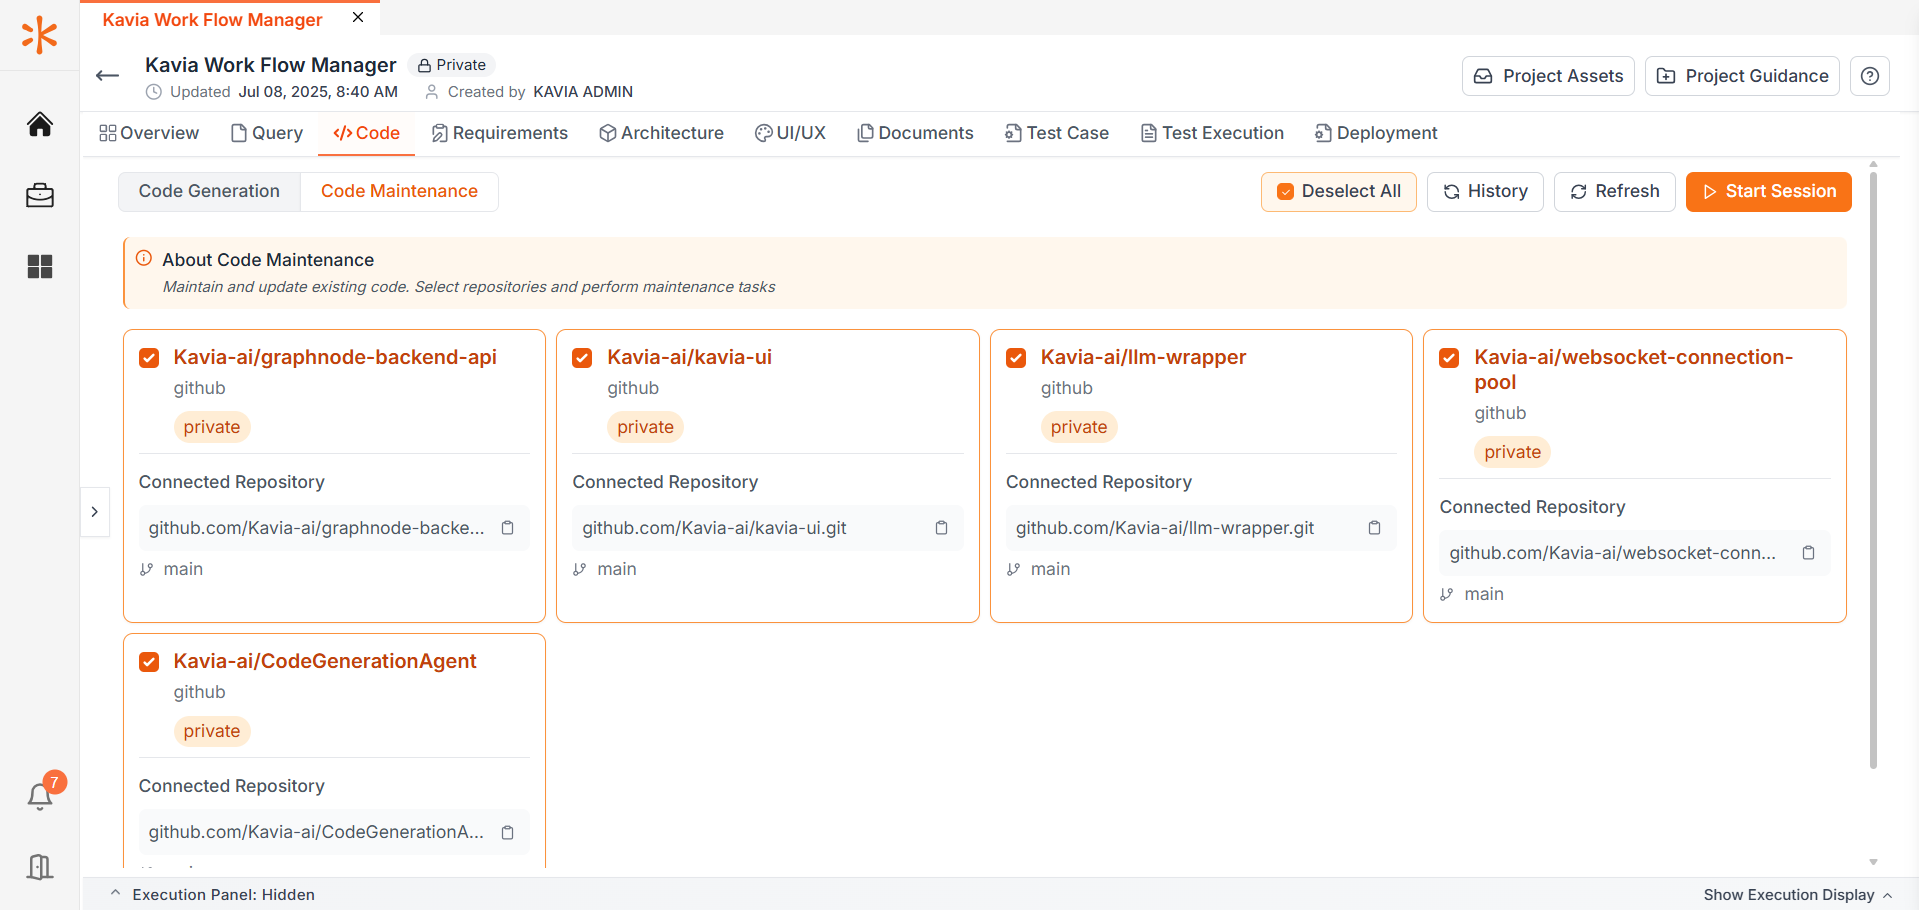Expand the hidden Execution Panel
Viewport: 1919px width, 910px height.
pyautogui.click(x=213, y=895)
